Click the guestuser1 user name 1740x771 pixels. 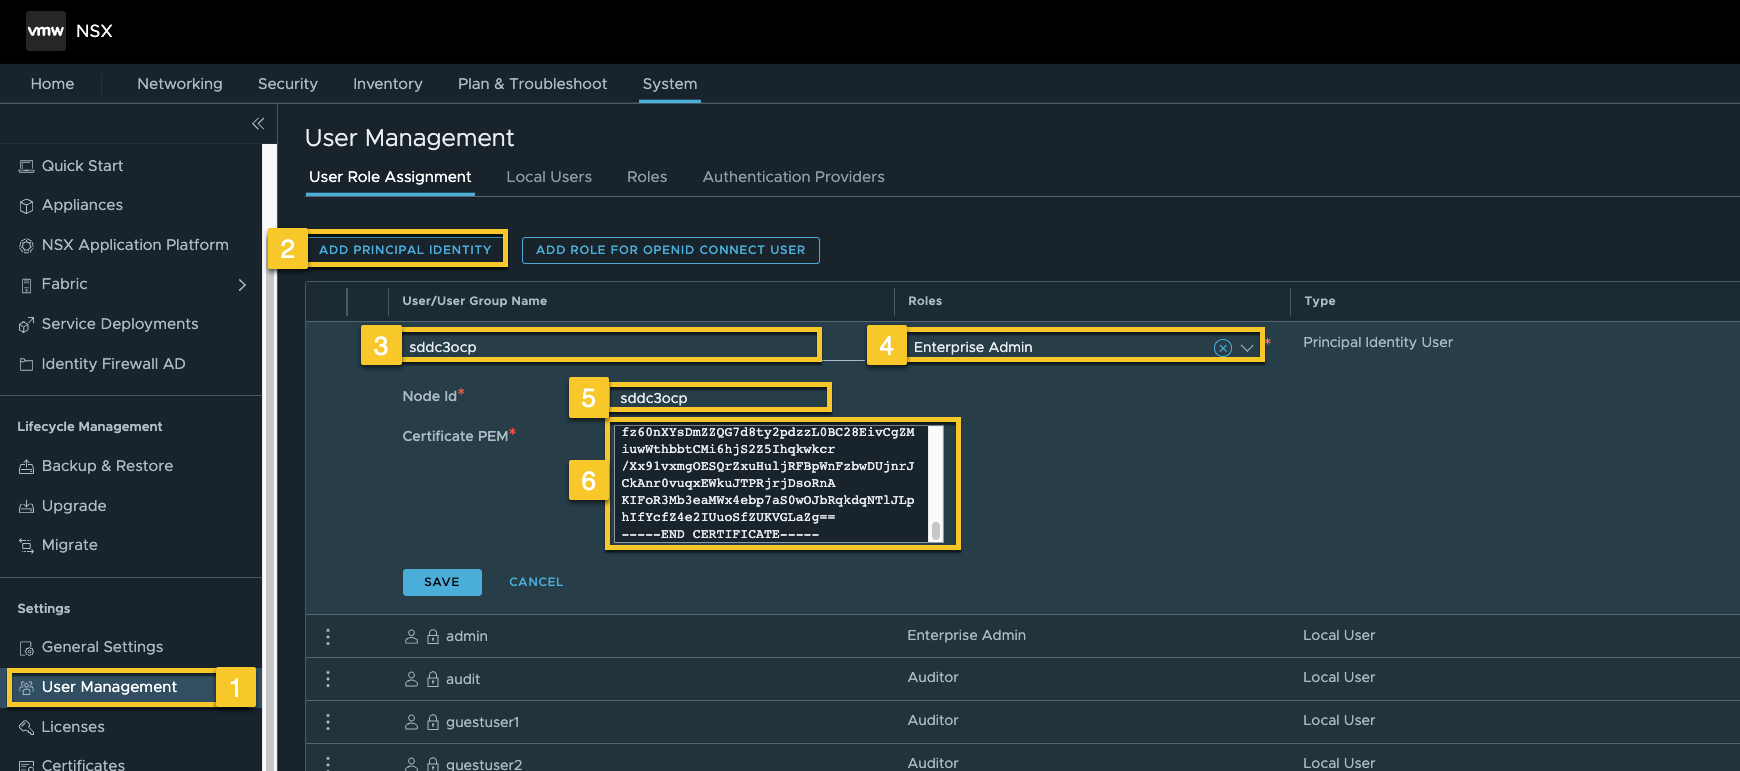[482, 722]
